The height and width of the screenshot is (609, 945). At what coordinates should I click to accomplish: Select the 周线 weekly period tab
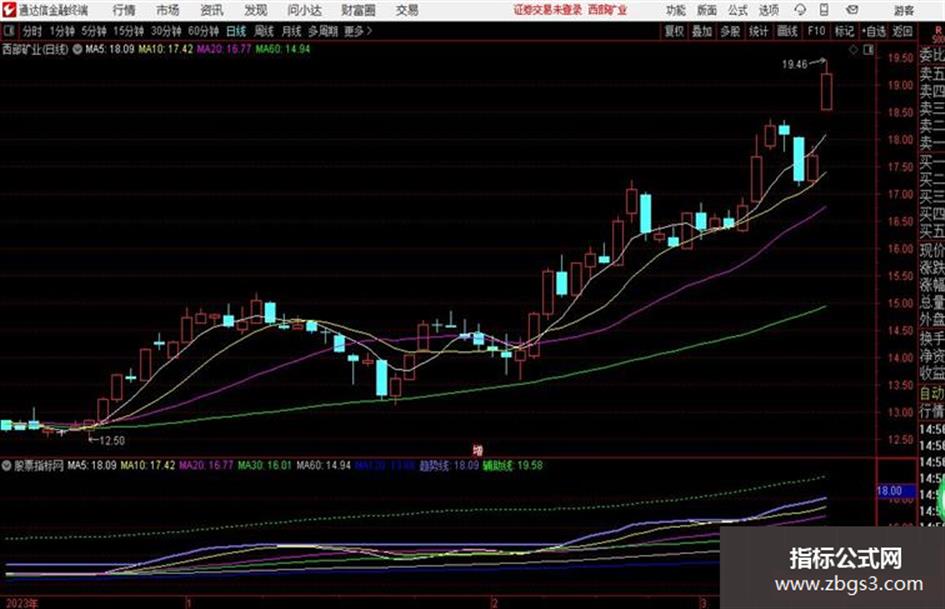264,31
